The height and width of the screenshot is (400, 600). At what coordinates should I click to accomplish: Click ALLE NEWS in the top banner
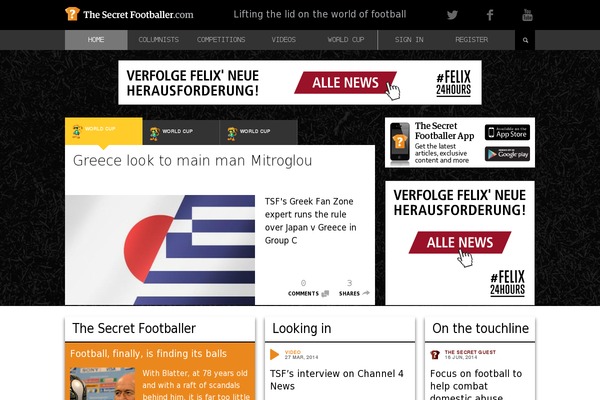point(345,83)
